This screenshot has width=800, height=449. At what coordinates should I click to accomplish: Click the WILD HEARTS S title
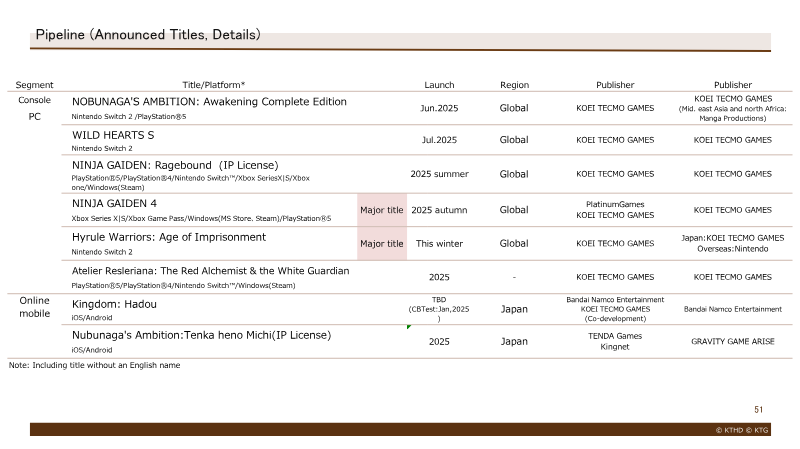point(113,135)
